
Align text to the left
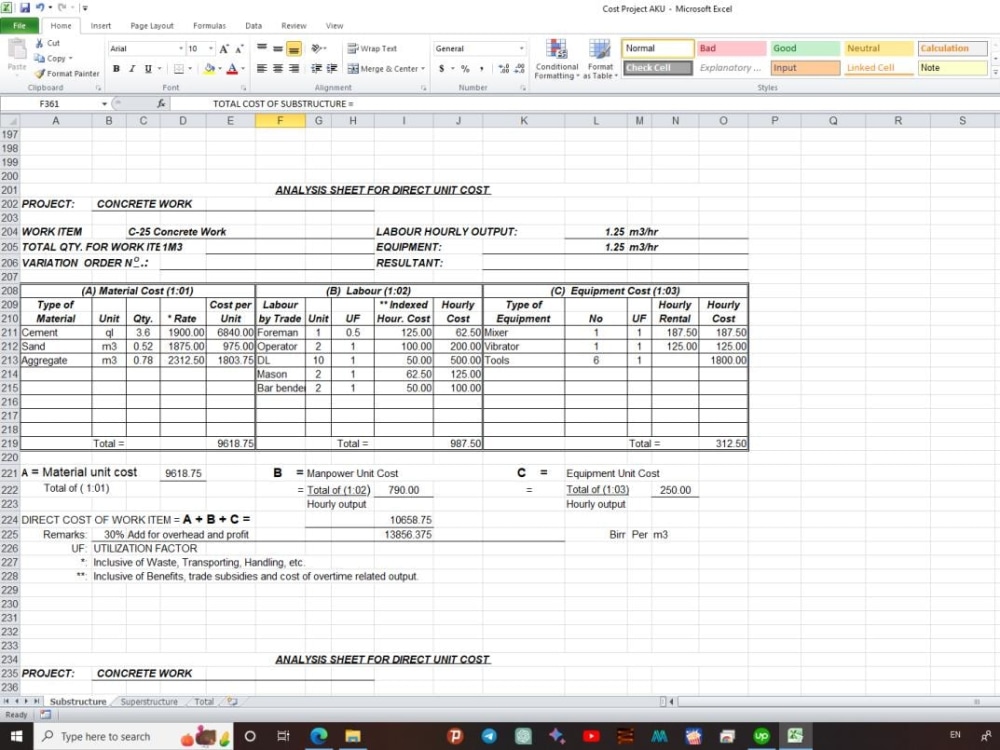(x=262, y=68)
